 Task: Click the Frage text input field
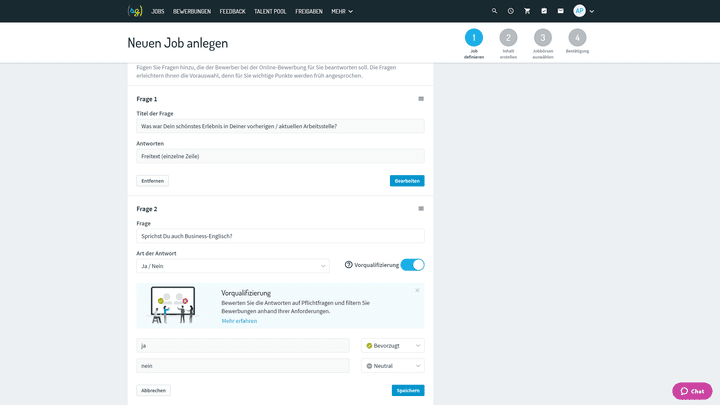[280, 236]
